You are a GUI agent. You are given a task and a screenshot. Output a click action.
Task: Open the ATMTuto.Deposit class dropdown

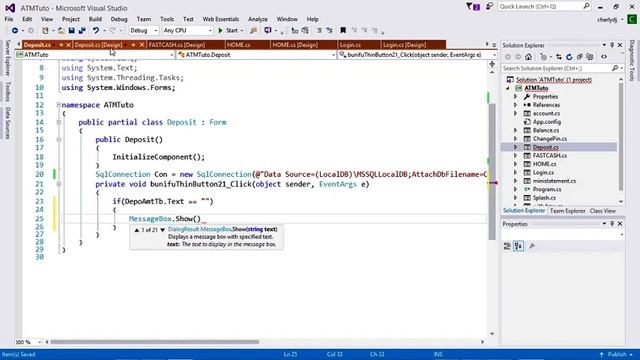coord(256,55)
